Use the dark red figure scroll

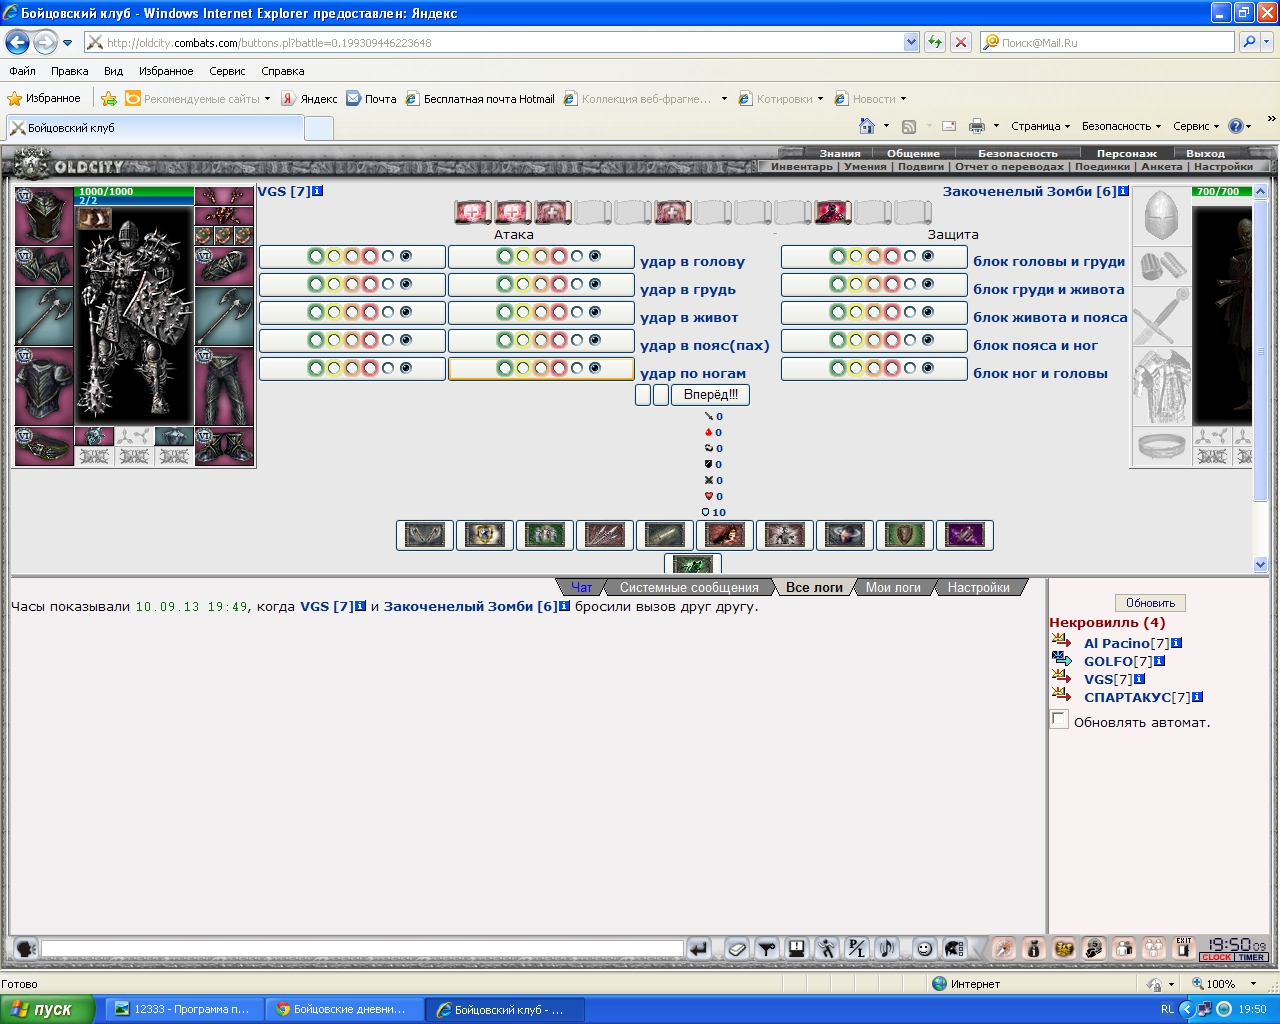[x=833, y=212]
